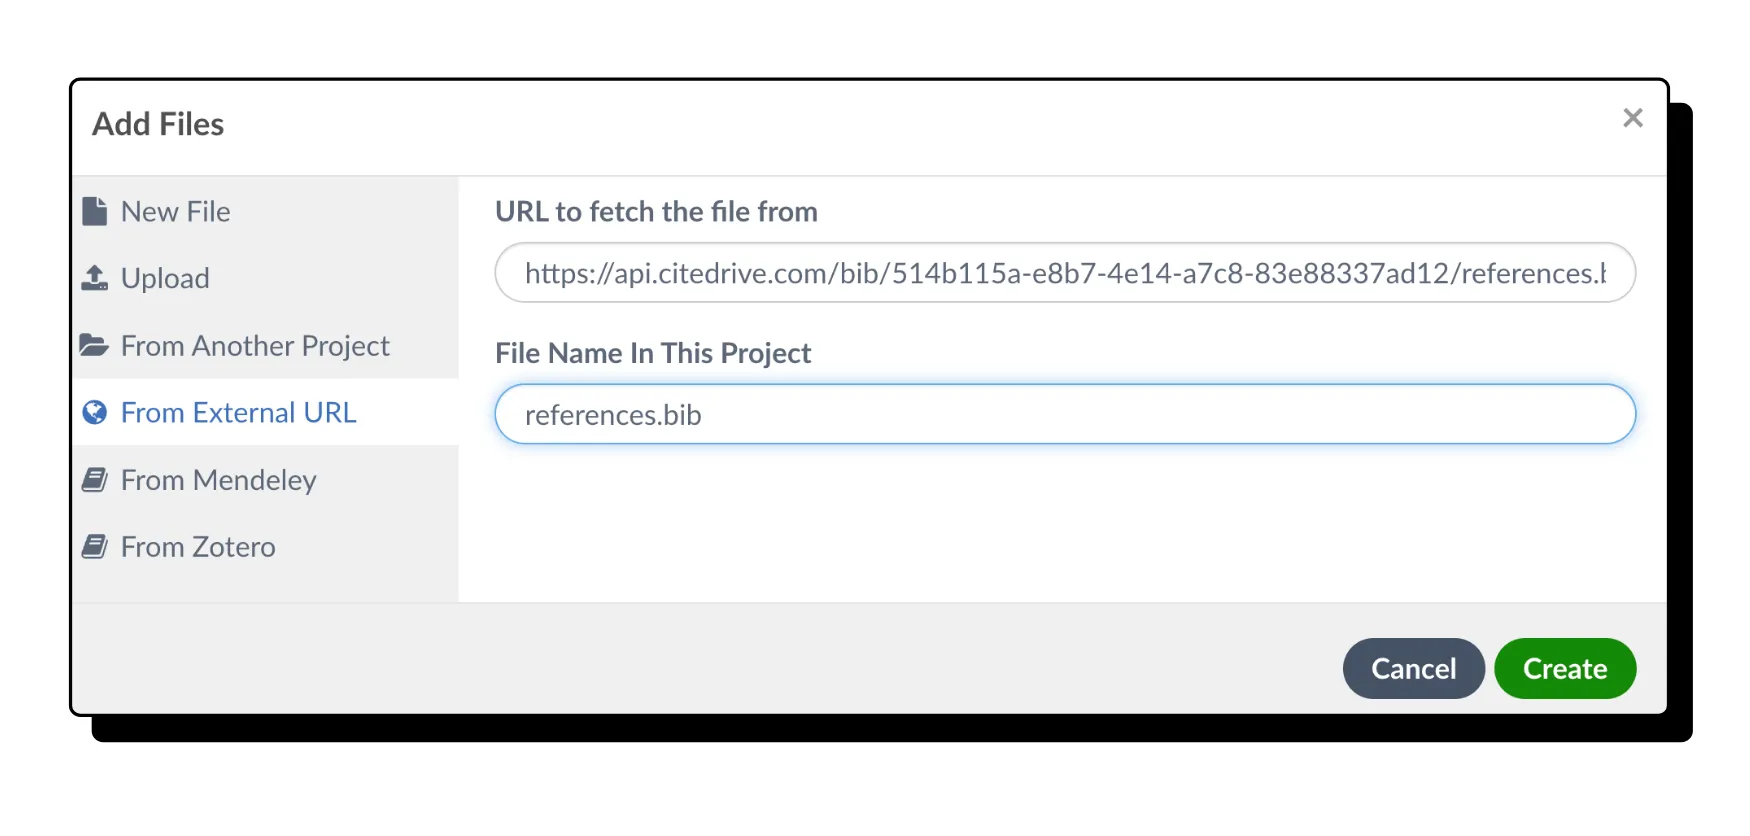Click the 'File Name In This Project' label
Image resolution: width=1750 pixels, height=836 pixels.
click(x=653, y=353)
